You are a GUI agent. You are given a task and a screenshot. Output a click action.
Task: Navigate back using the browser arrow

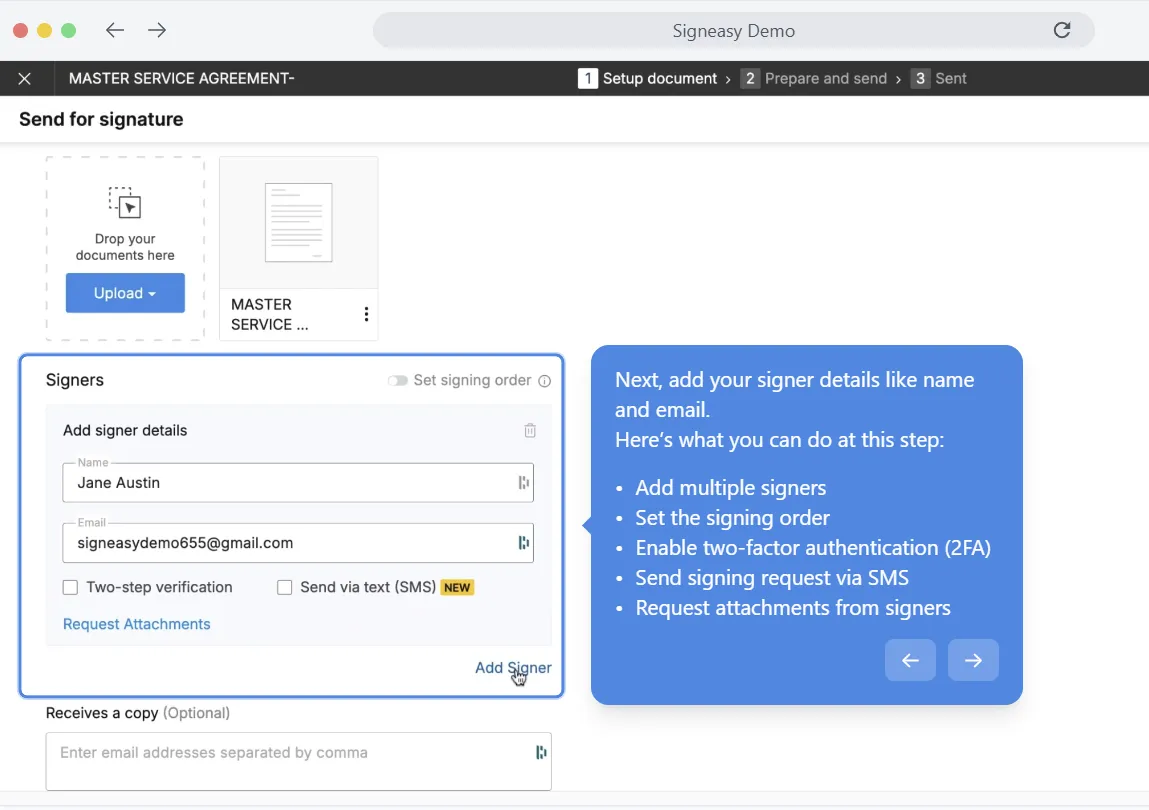[114, 30]
